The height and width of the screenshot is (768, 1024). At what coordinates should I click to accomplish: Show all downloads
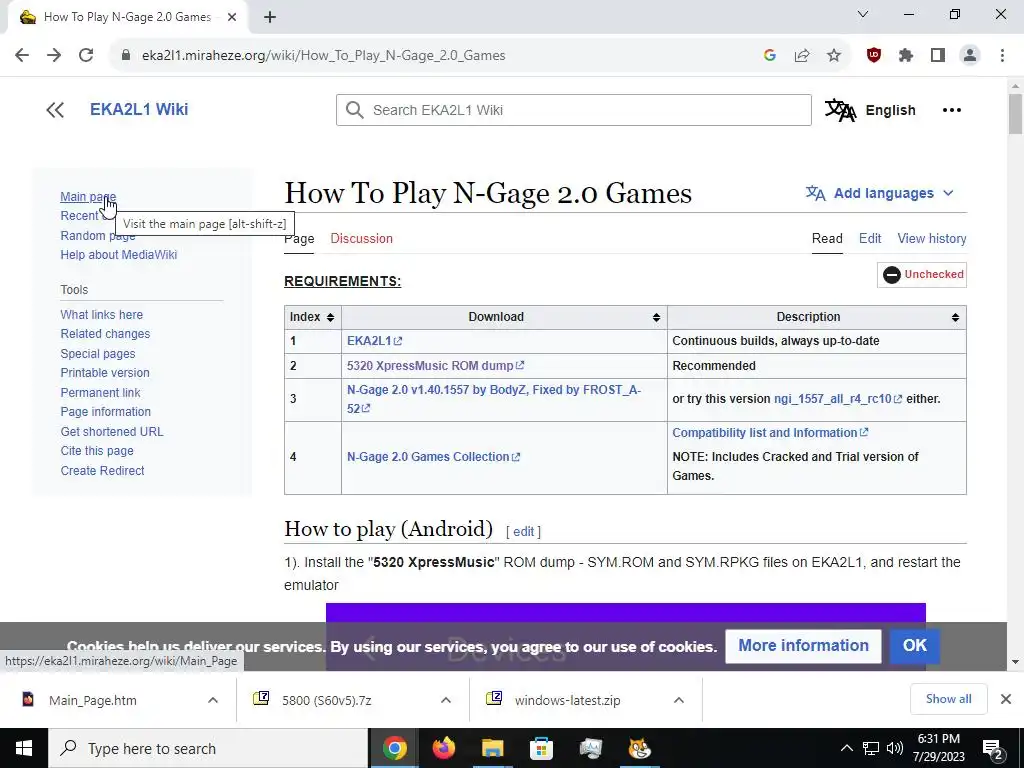tap(948, 699)
